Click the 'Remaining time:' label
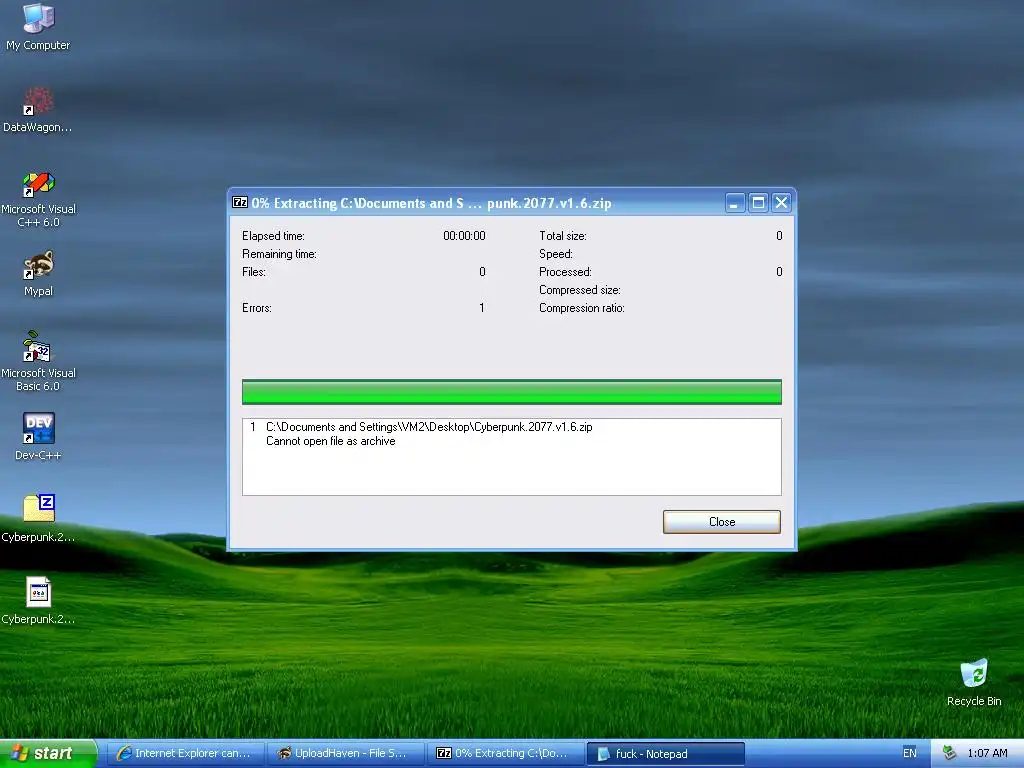The height and width of the screenshot is (768, 1024). click(279, 254)
